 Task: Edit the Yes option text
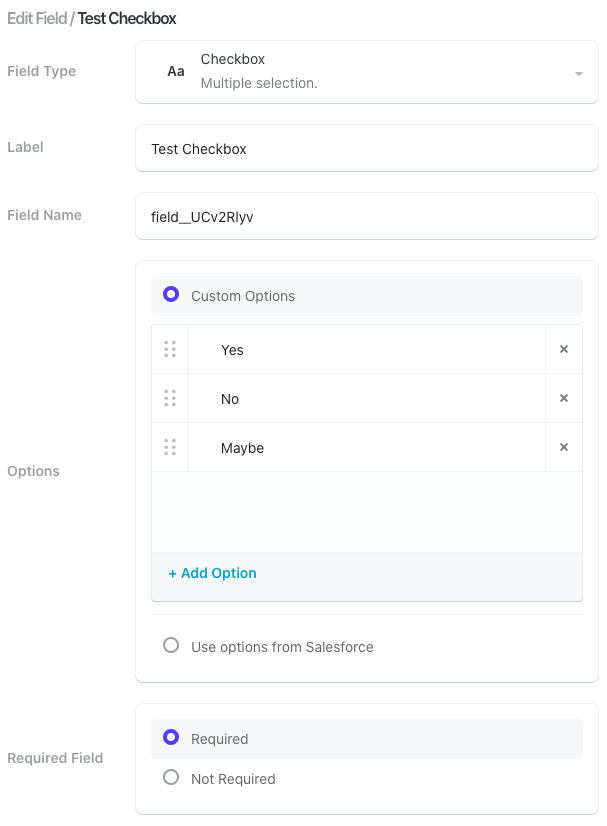pyautogui.click(x=366, y=350)
